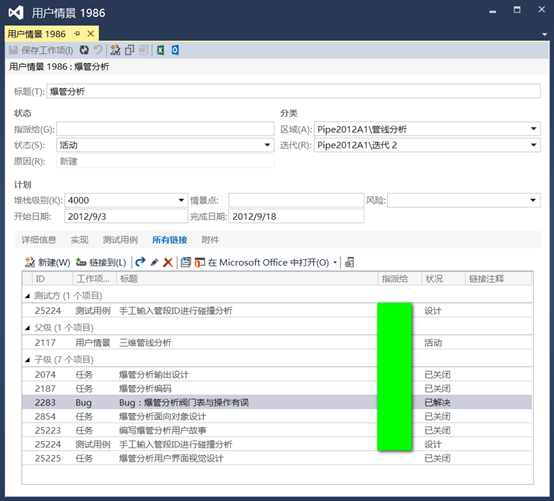Click the copy work item icon
The image size is (554, 501).
pyautogui.click(x=129, y=50)
